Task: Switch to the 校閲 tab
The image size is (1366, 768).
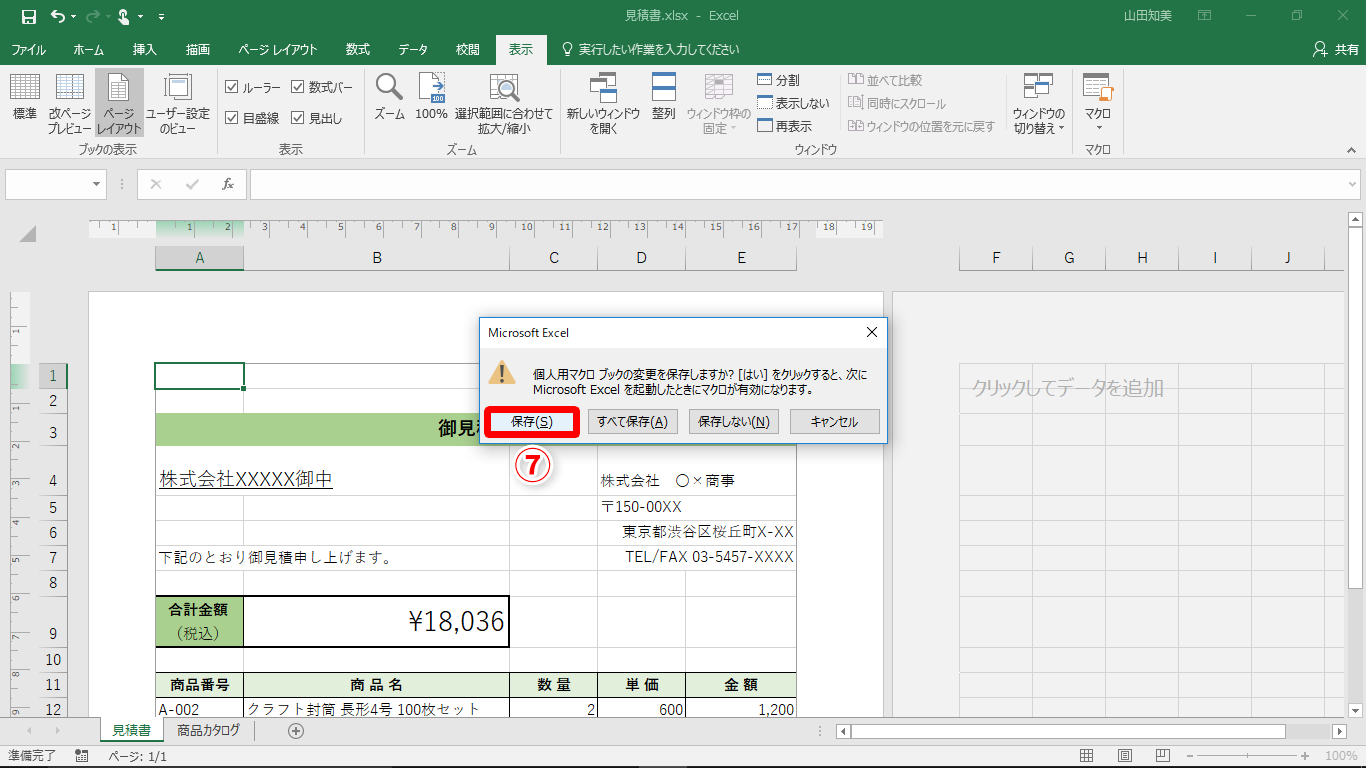Action: (468, 49)
